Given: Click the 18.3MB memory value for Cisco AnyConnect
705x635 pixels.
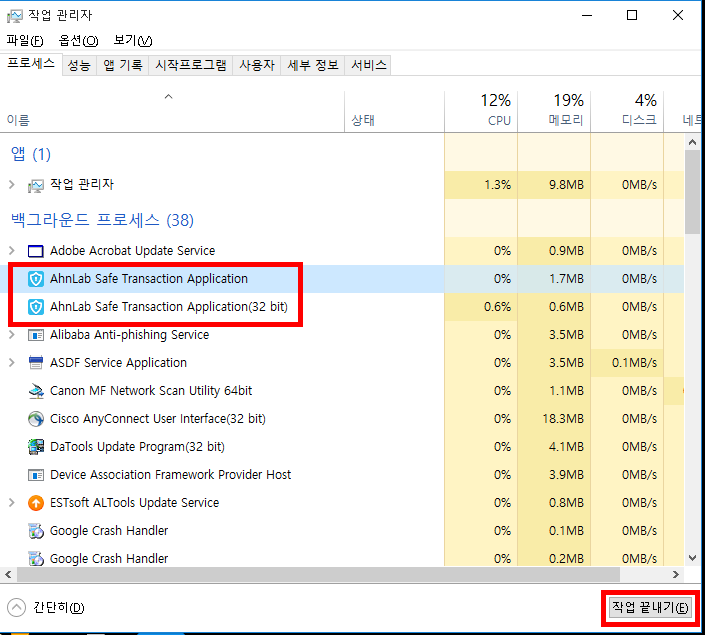Looking at the screenshot, I should point(563,419).
